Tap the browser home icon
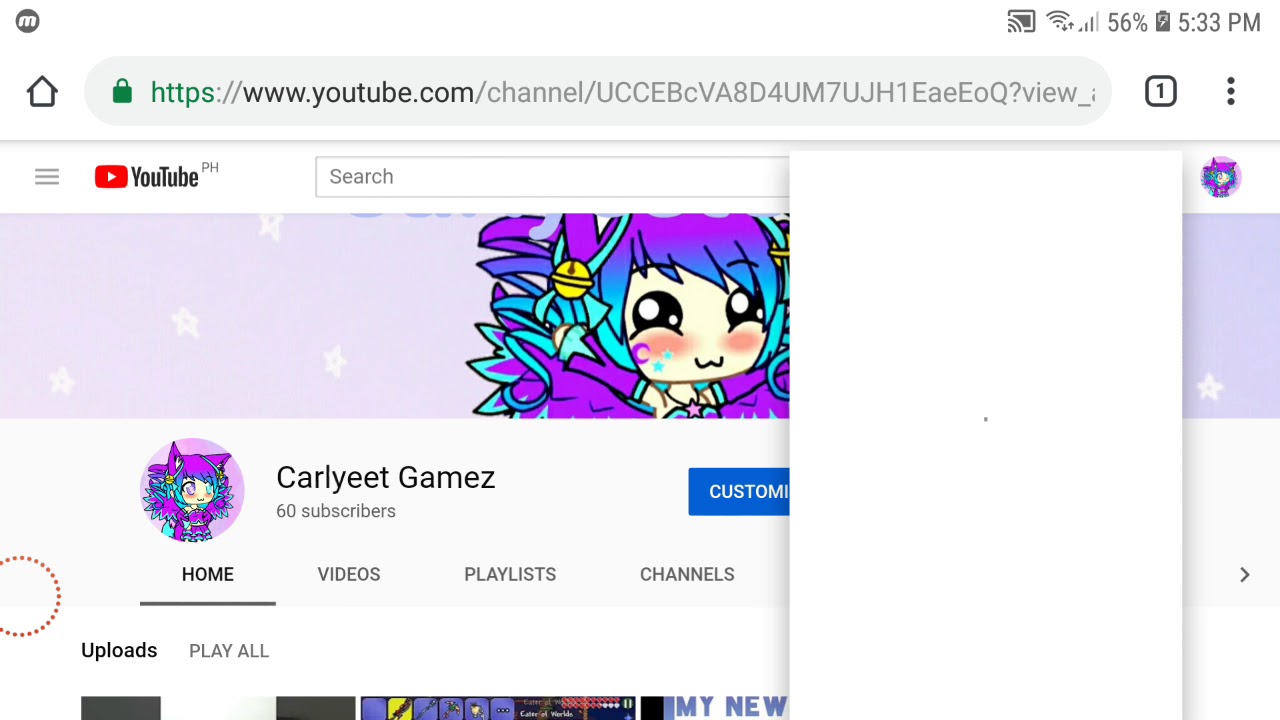1280x720 pixels. pyautogui.click(x=42, y=92)
